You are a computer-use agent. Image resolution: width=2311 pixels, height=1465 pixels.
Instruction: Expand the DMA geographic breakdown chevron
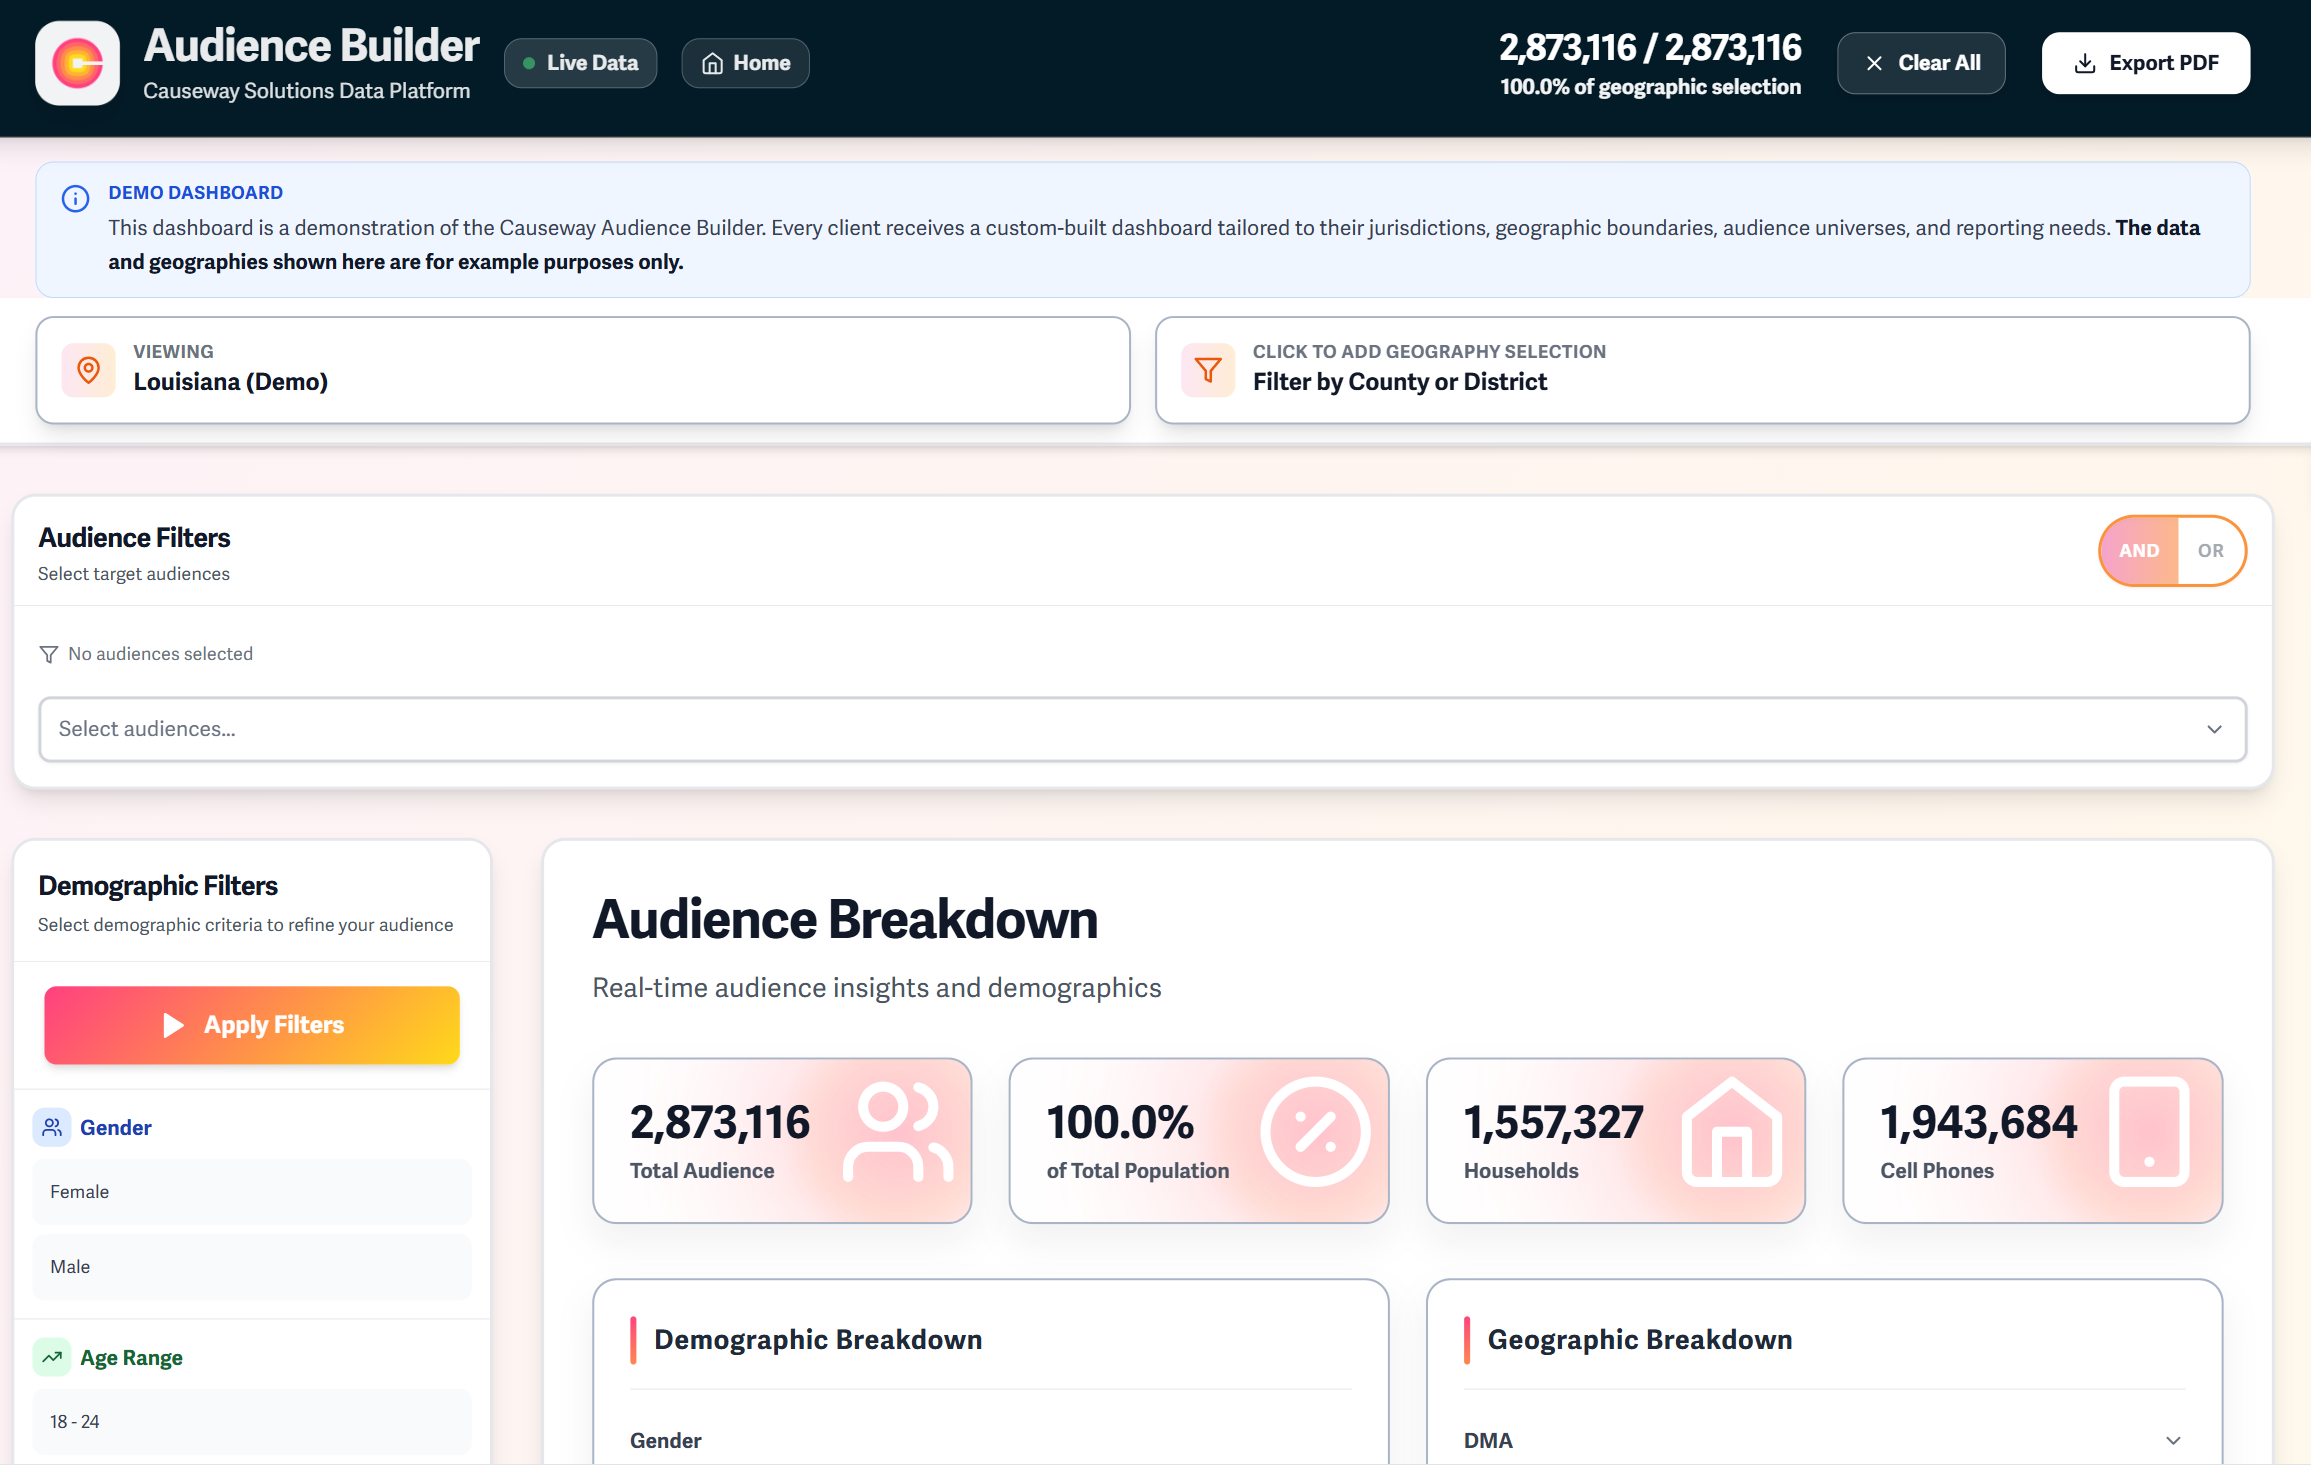2173,1440
